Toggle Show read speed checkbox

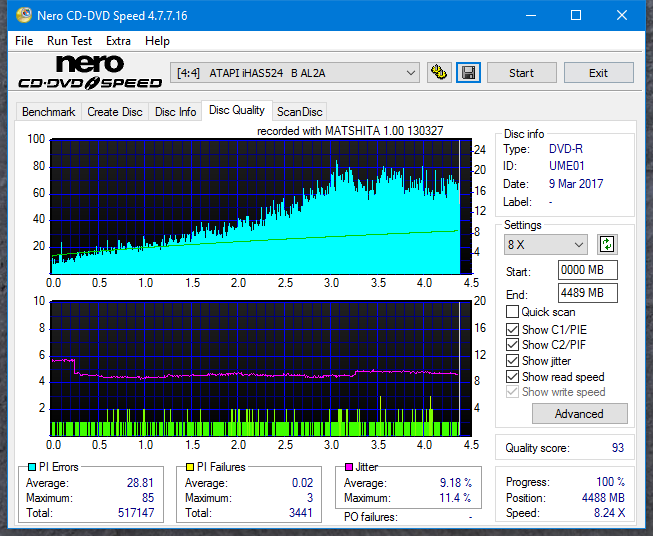click(x=512, y=376)
